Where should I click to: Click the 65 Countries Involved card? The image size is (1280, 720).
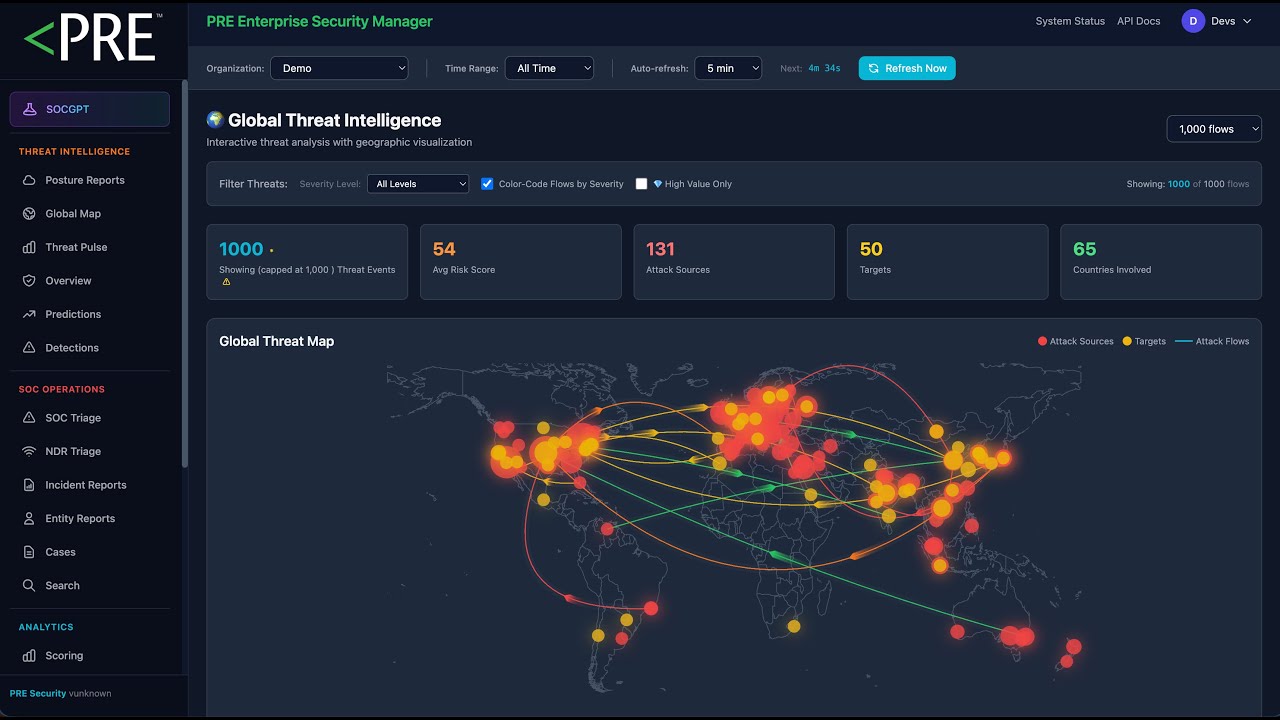pyautogui.click(x=1161, y=262)
